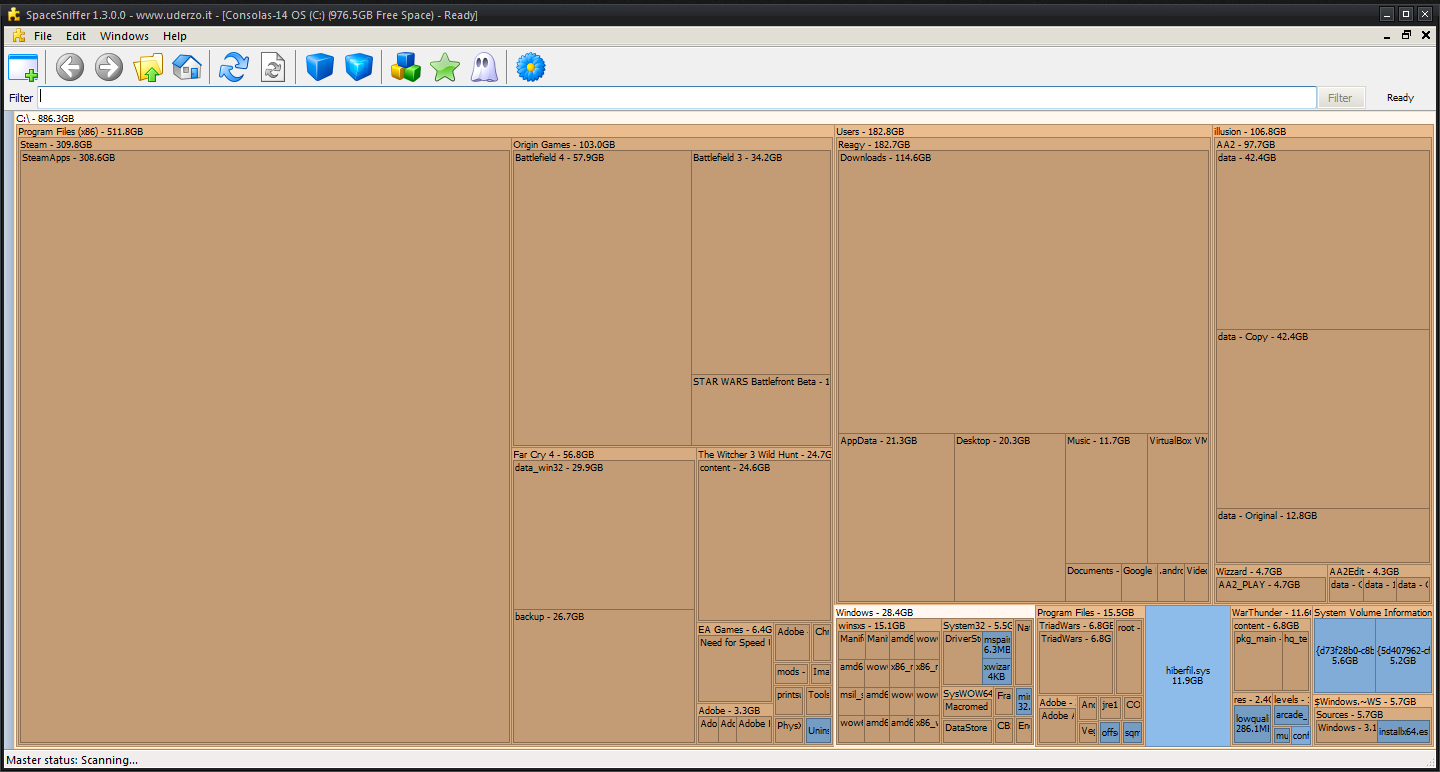Click the Filter button
The height and width of the screenshot is (772, 1440).
pyautogui.click(x=1340, y=97)
